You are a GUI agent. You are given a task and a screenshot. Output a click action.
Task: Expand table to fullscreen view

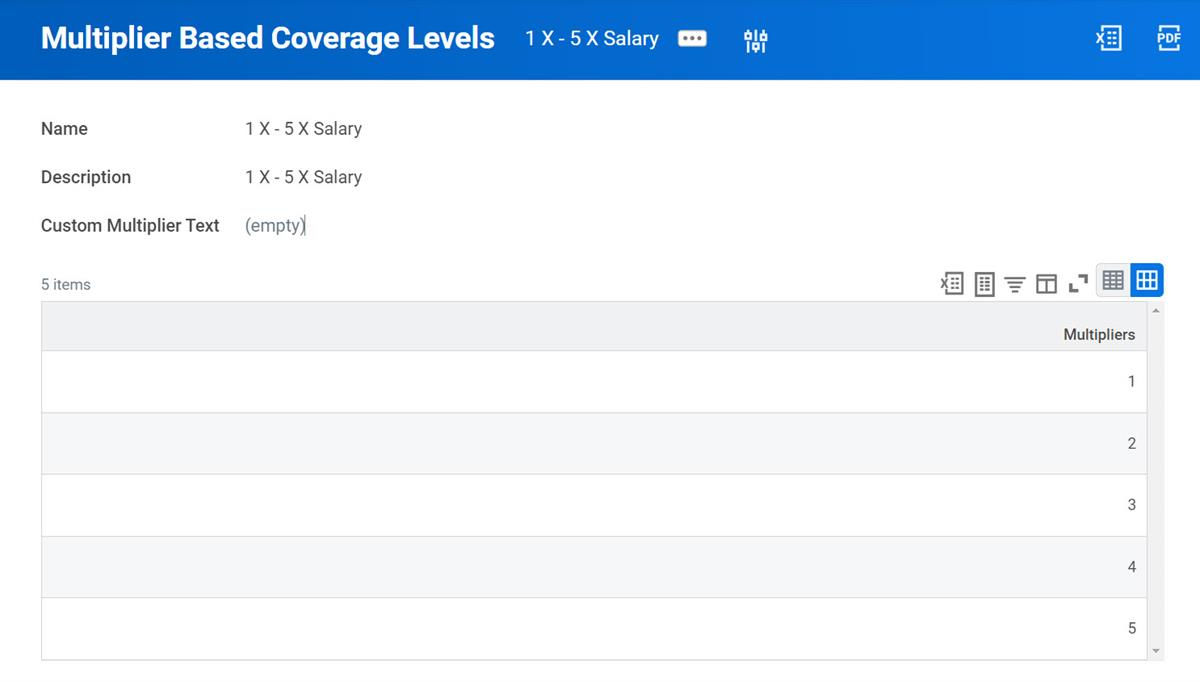(x=1078, y=284)
